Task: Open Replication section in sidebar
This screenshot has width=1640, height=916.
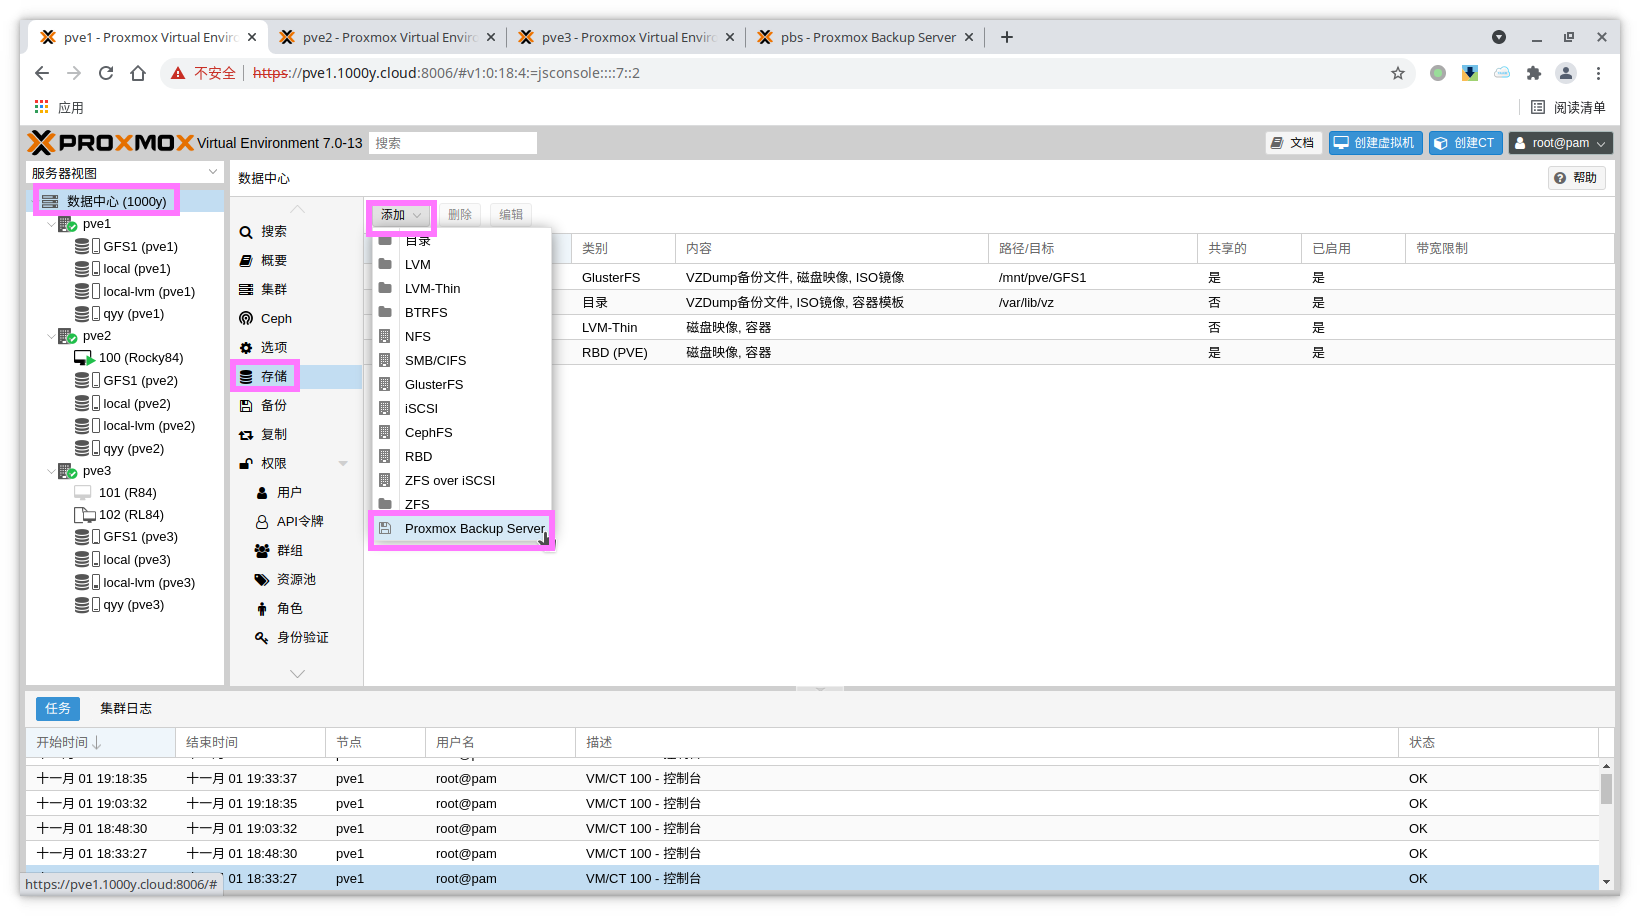Action: coord(273,434)
